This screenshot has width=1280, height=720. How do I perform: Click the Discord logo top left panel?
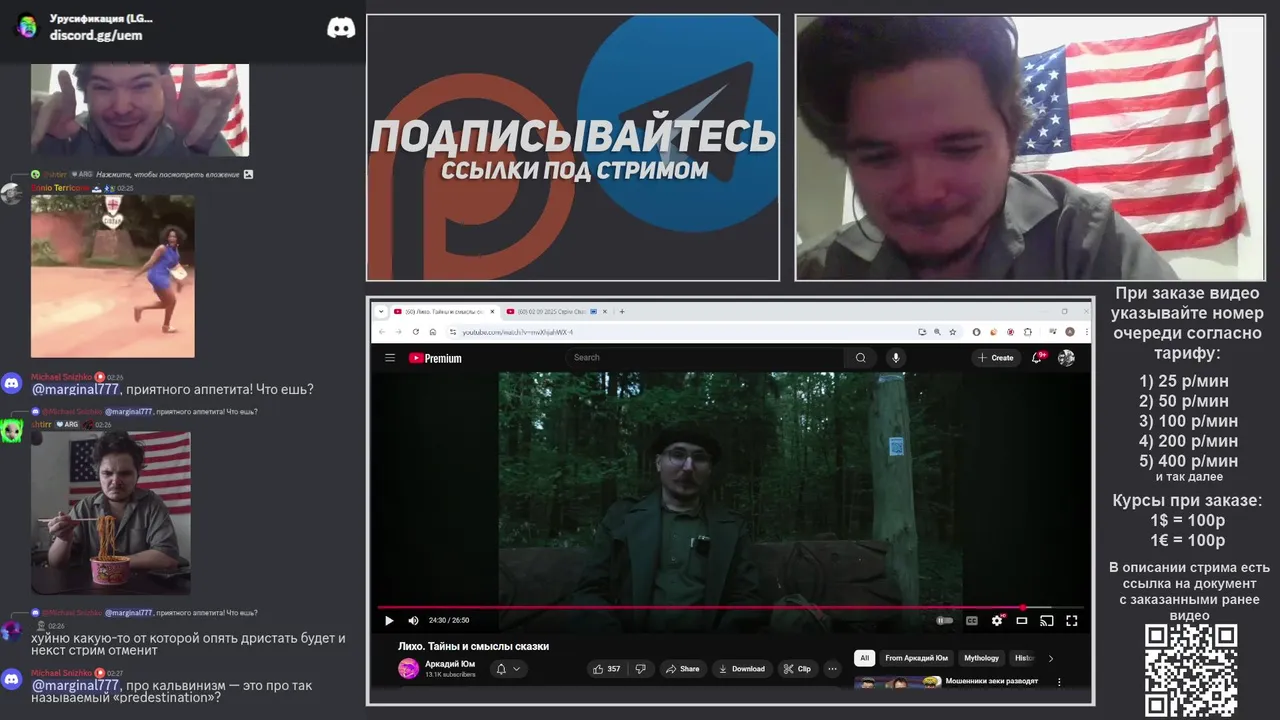341,28
